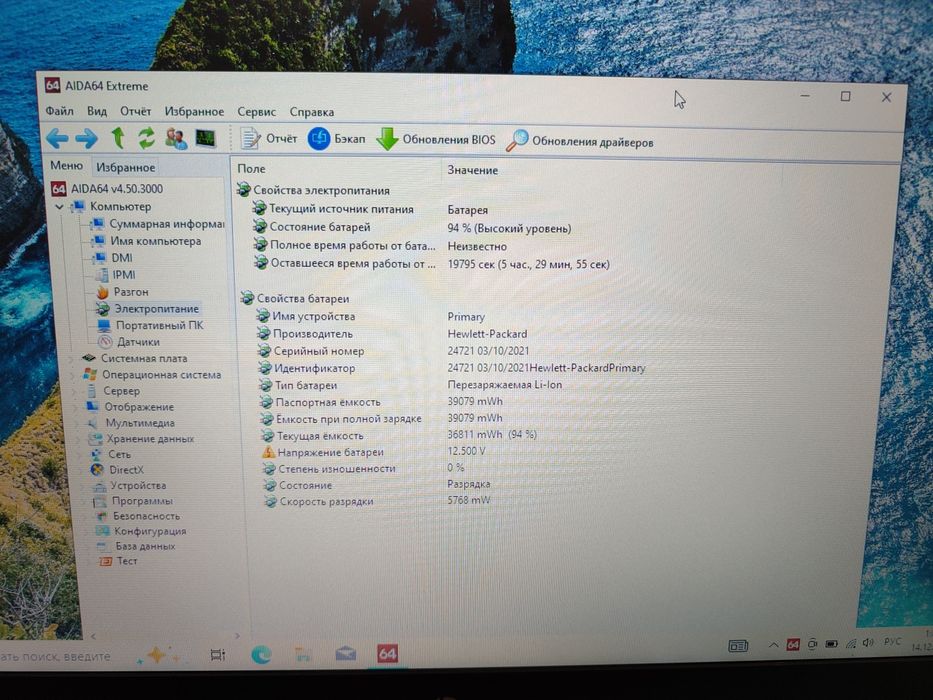The height and width of the screenshot is (700, 933).
Task: Select AIDA64 v4.50.3000 root item
Action: (107, 189)
